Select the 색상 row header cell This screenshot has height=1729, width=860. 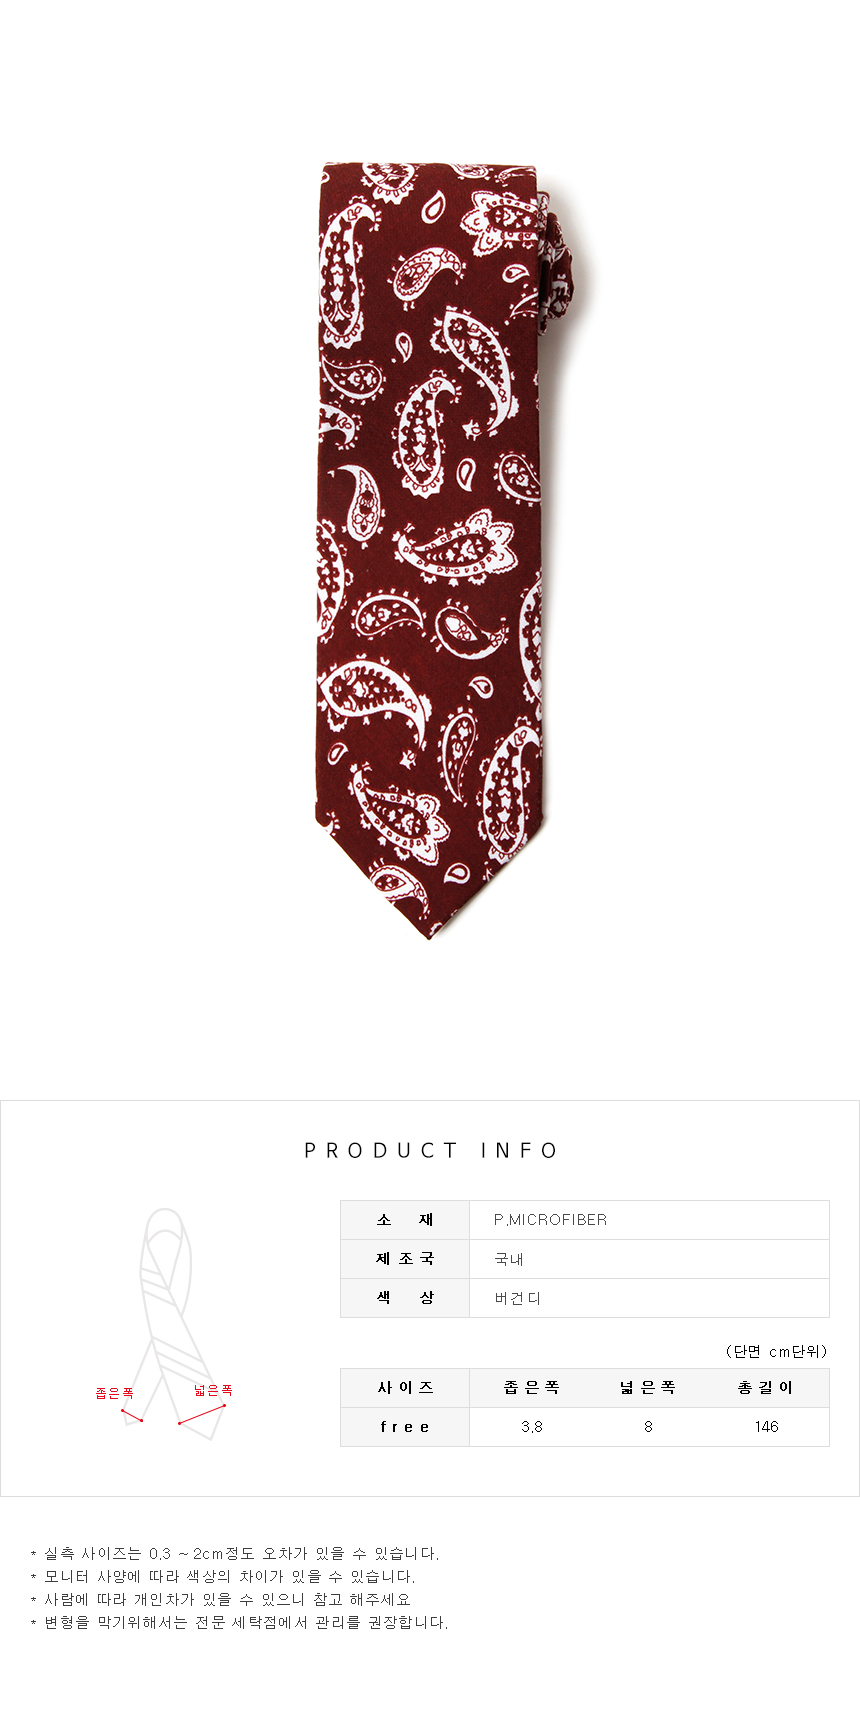click(405, 1298)
